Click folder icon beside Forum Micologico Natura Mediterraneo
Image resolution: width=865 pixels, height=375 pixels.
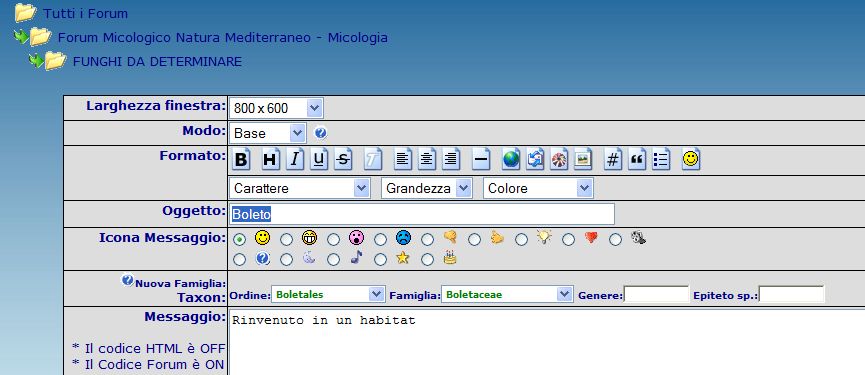[x=40, y=37]
